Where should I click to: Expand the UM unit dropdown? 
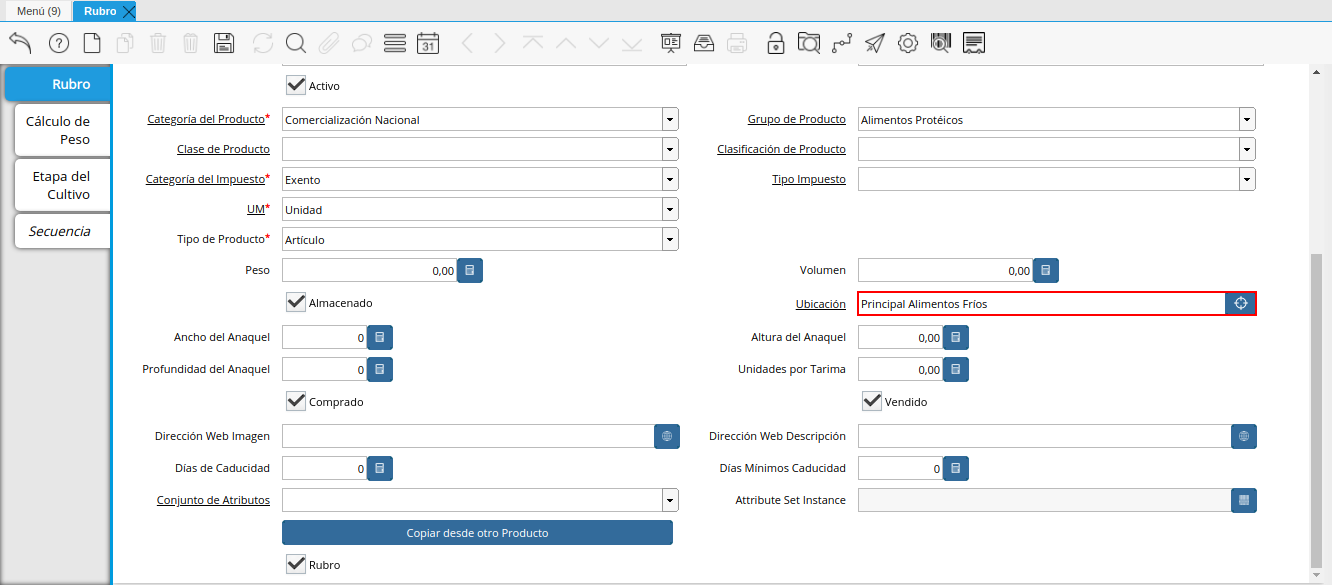point(670,210)
